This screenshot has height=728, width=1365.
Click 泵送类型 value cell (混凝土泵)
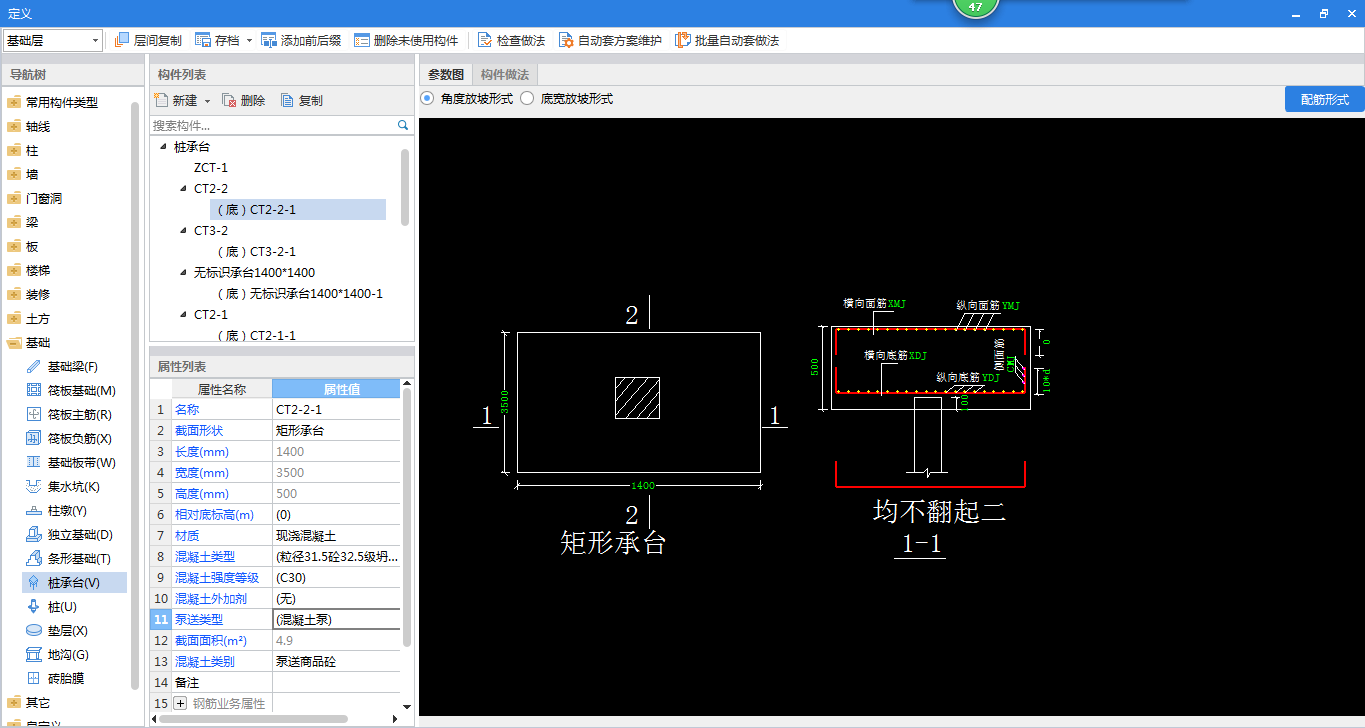(x=336, y=619)
